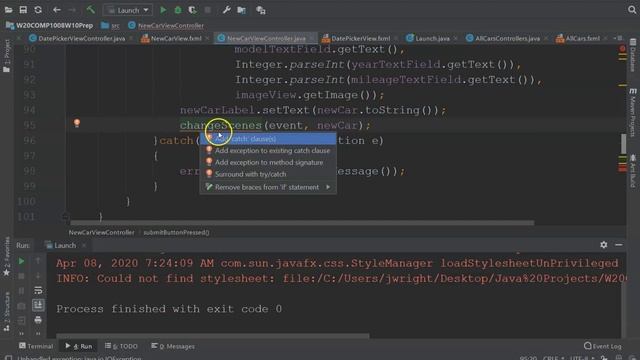Open settings via the wrench icon
640x360 pixels.
[227, 10]
